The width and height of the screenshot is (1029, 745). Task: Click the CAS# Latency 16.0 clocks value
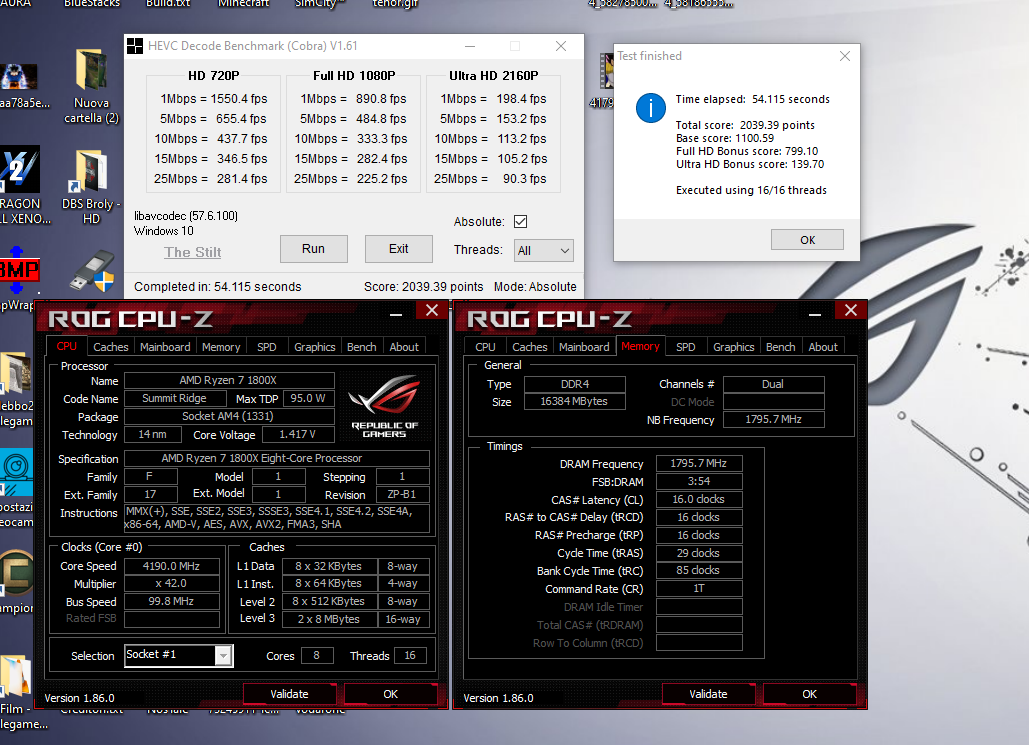coord(699,500)
